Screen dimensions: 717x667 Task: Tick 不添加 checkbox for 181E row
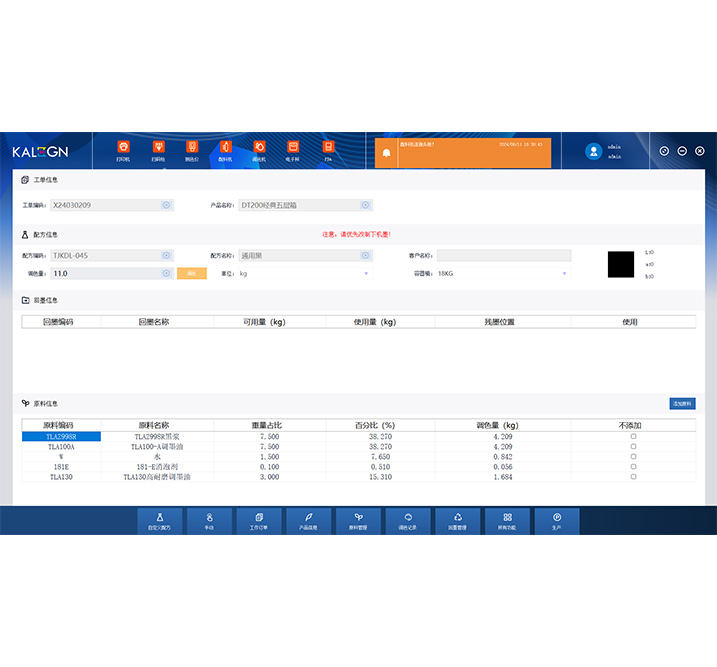point(633,467)
